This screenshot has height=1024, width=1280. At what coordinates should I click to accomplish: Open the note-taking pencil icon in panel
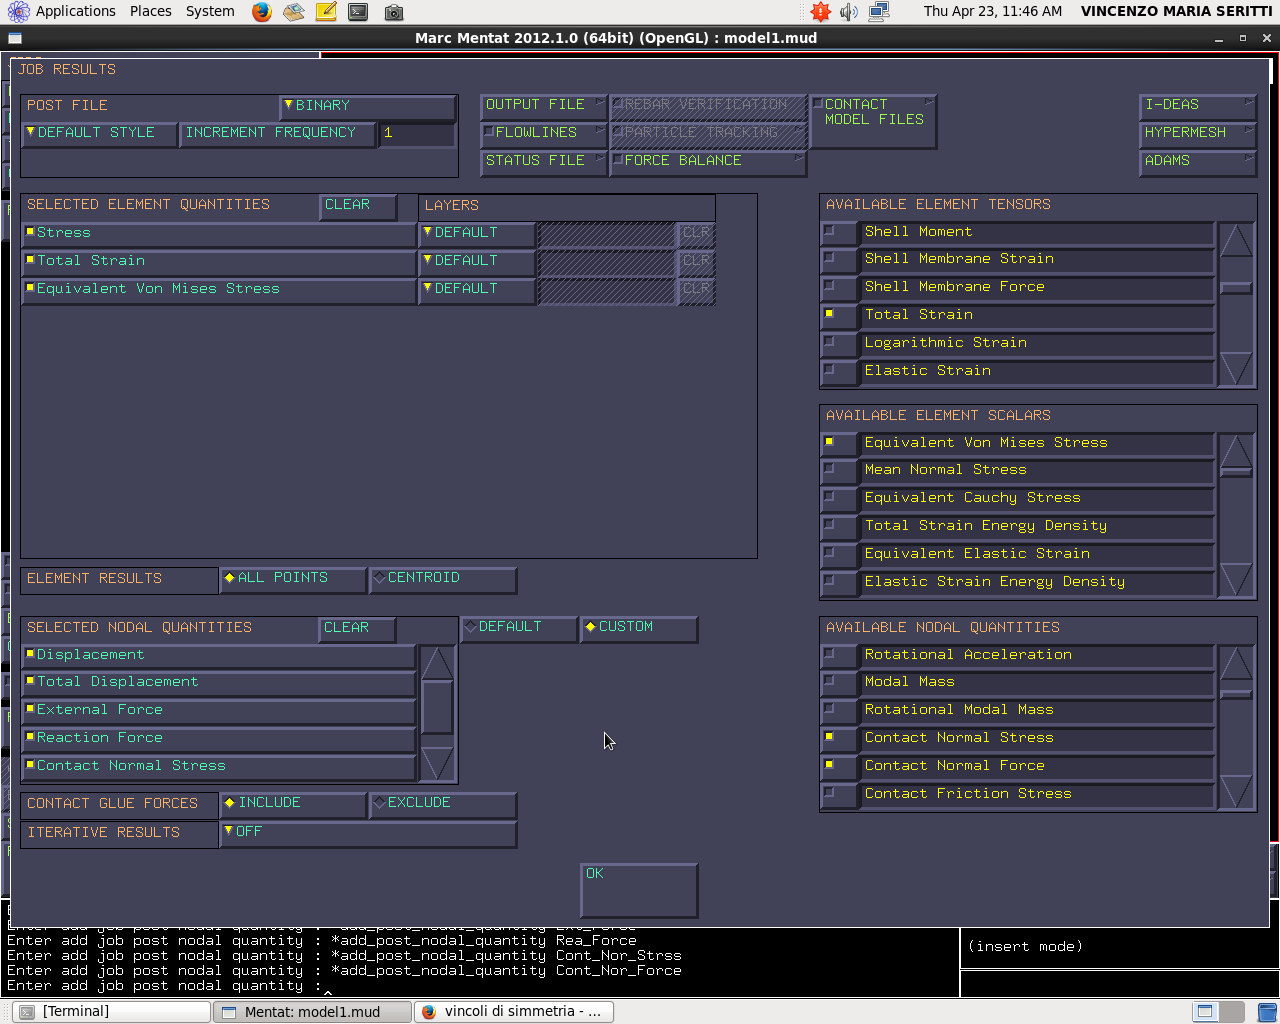[x=326, y=12]
